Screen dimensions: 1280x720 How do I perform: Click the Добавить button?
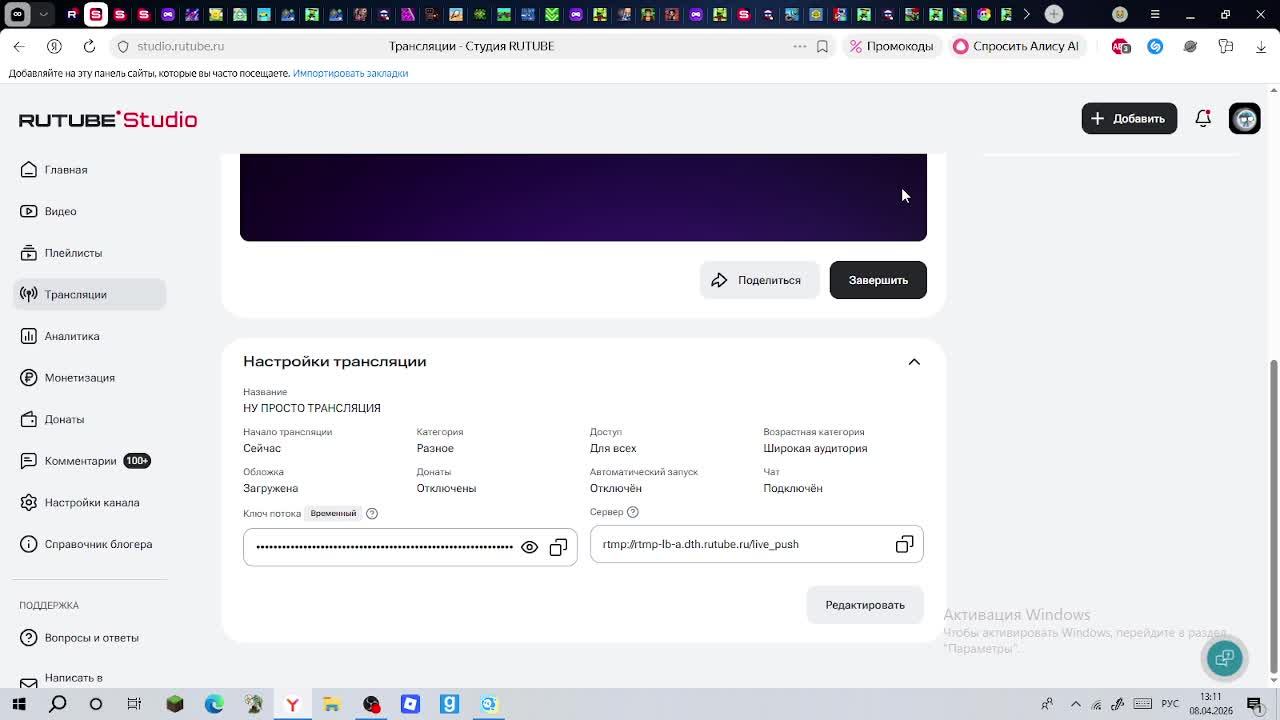coord(1129,118)
